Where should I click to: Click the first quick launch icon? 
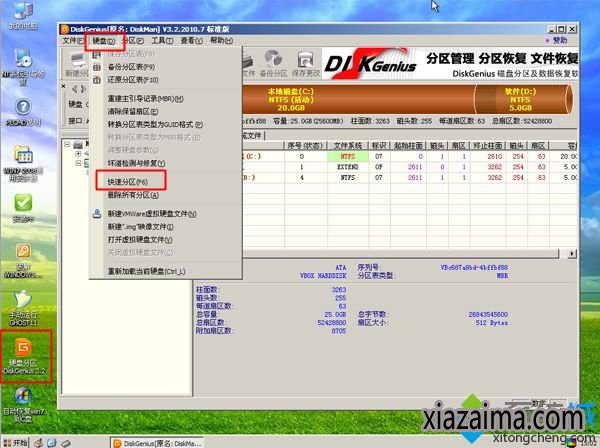point(38,443)
